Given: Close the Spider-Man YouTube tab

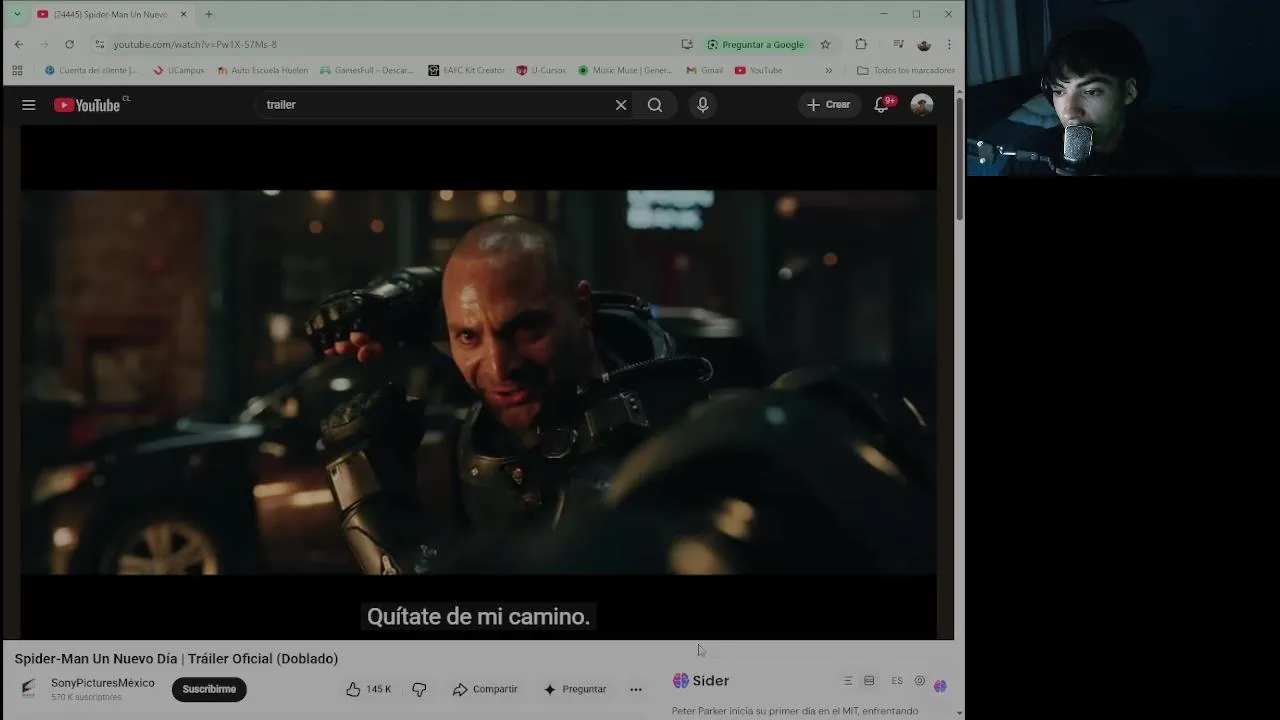Looking at the screenshot, I should pos(183,14).
